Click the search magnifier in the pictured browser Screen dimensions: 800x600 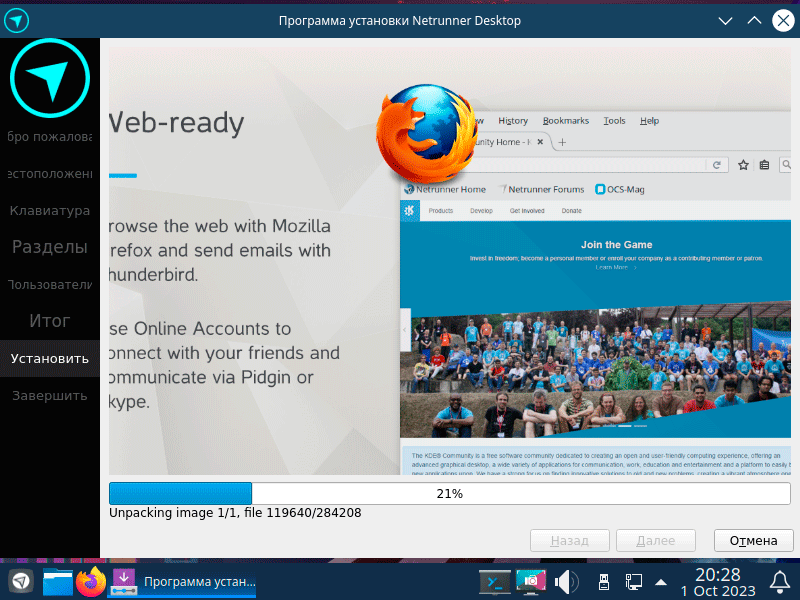click(786, 164)
